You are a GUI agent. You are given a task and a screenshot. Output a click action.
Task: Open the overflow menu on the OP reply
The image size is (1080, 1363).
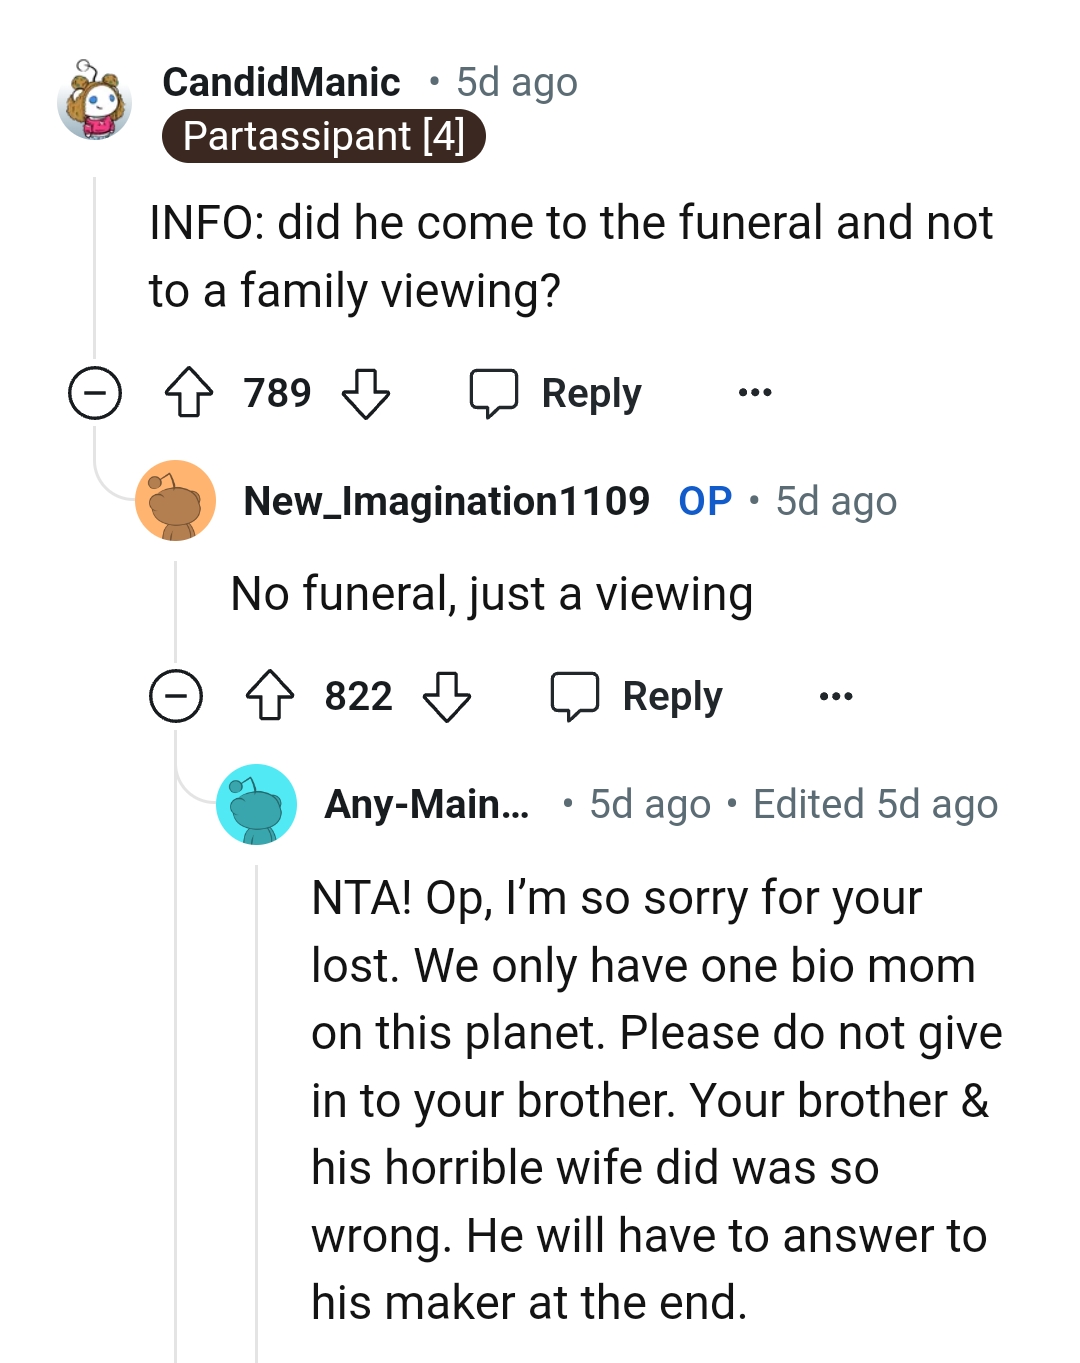(836, 696)
